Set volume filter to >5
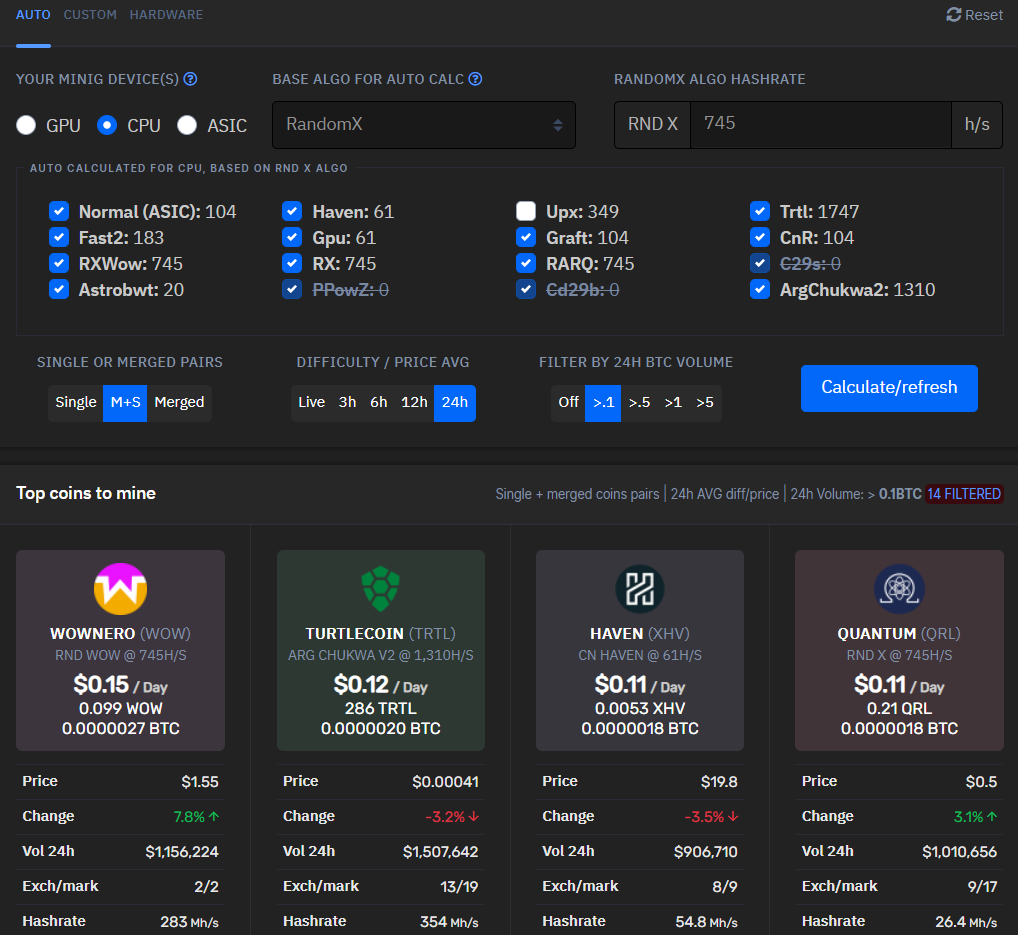 pyautogui.click(x=704, y=403)
